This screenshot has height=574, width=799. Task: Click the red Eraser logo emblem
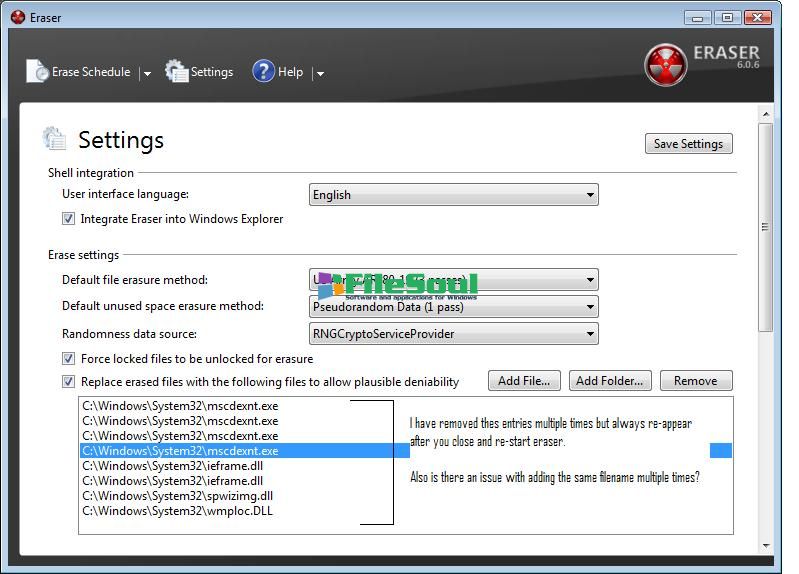[665, 65]
